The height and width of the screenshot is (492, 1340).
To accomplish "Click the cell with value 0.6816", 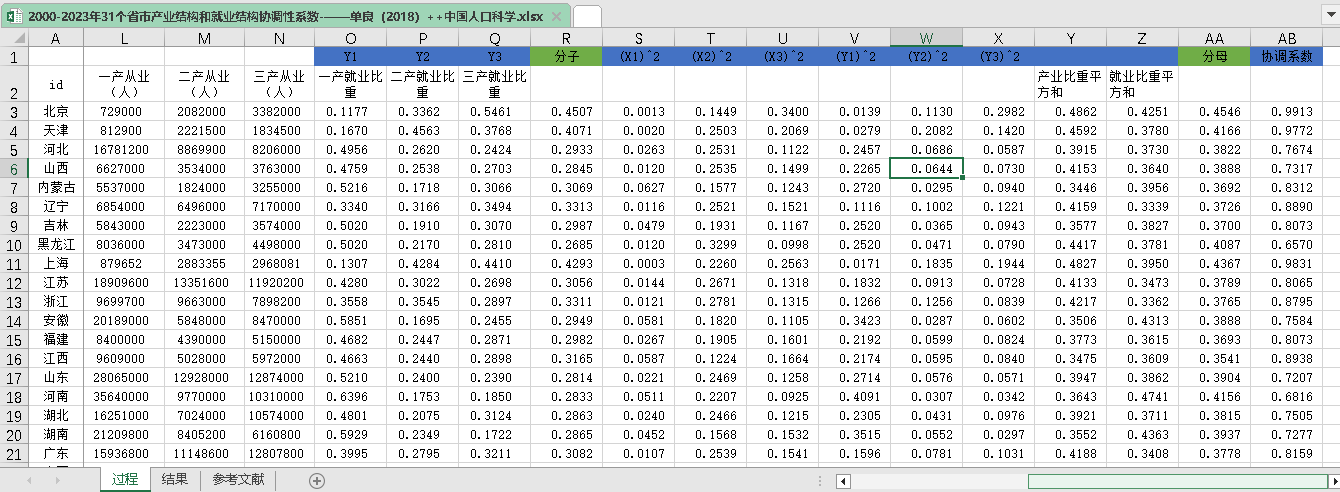I will coord(1287,398).
